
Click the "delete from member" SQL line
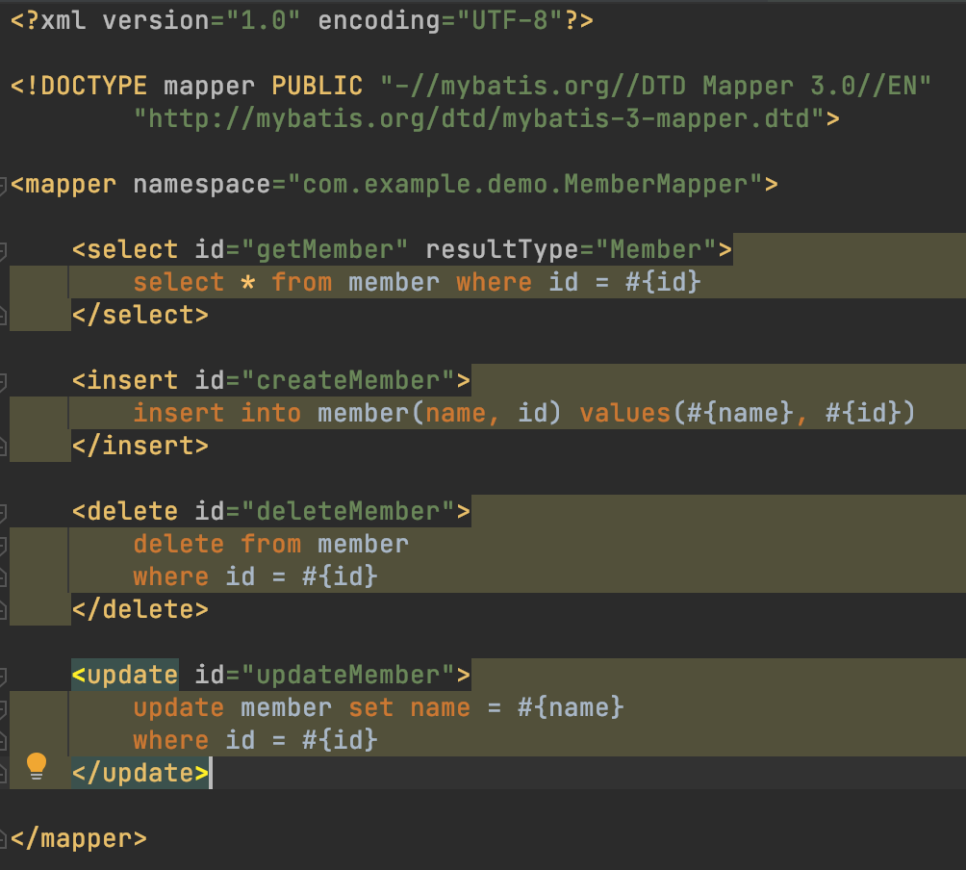[x=271, y=545]
